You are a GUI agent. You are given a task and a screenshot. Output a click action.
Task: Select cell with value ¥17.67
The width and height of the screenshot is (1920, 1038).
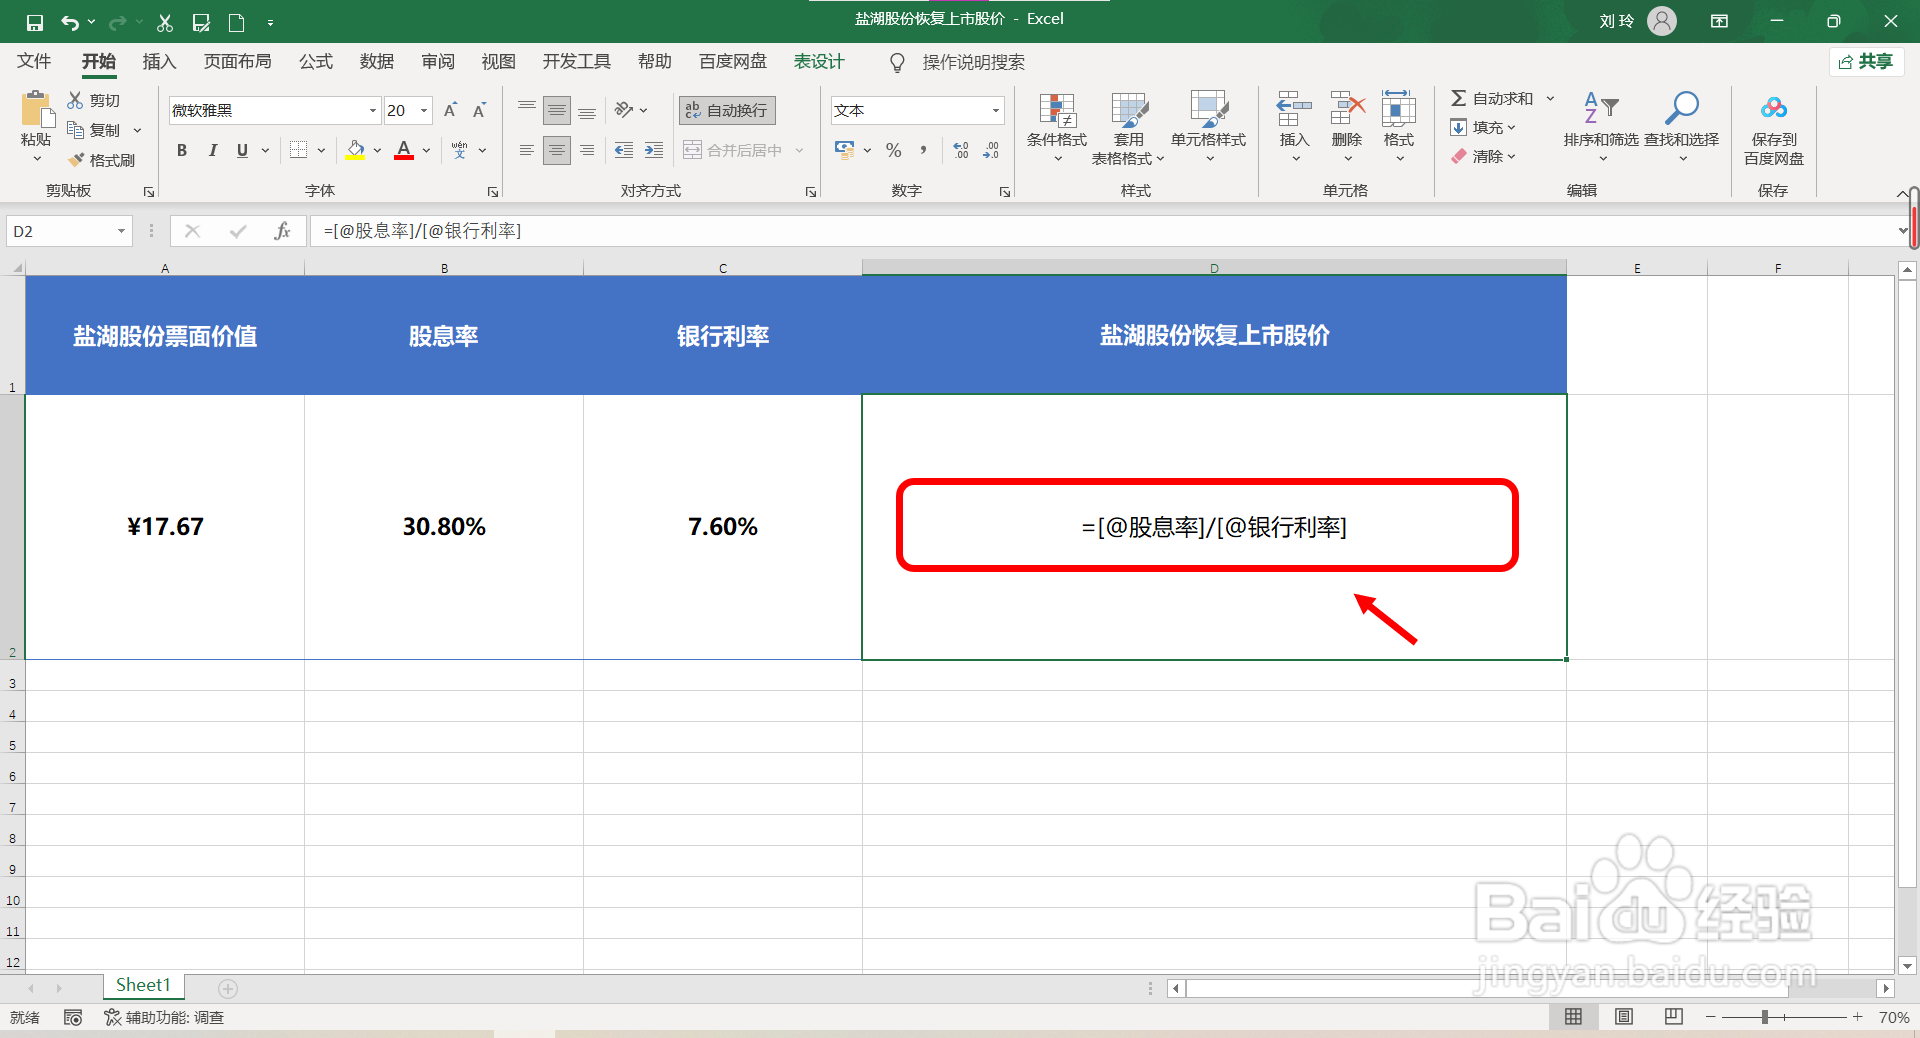(165, 527)
